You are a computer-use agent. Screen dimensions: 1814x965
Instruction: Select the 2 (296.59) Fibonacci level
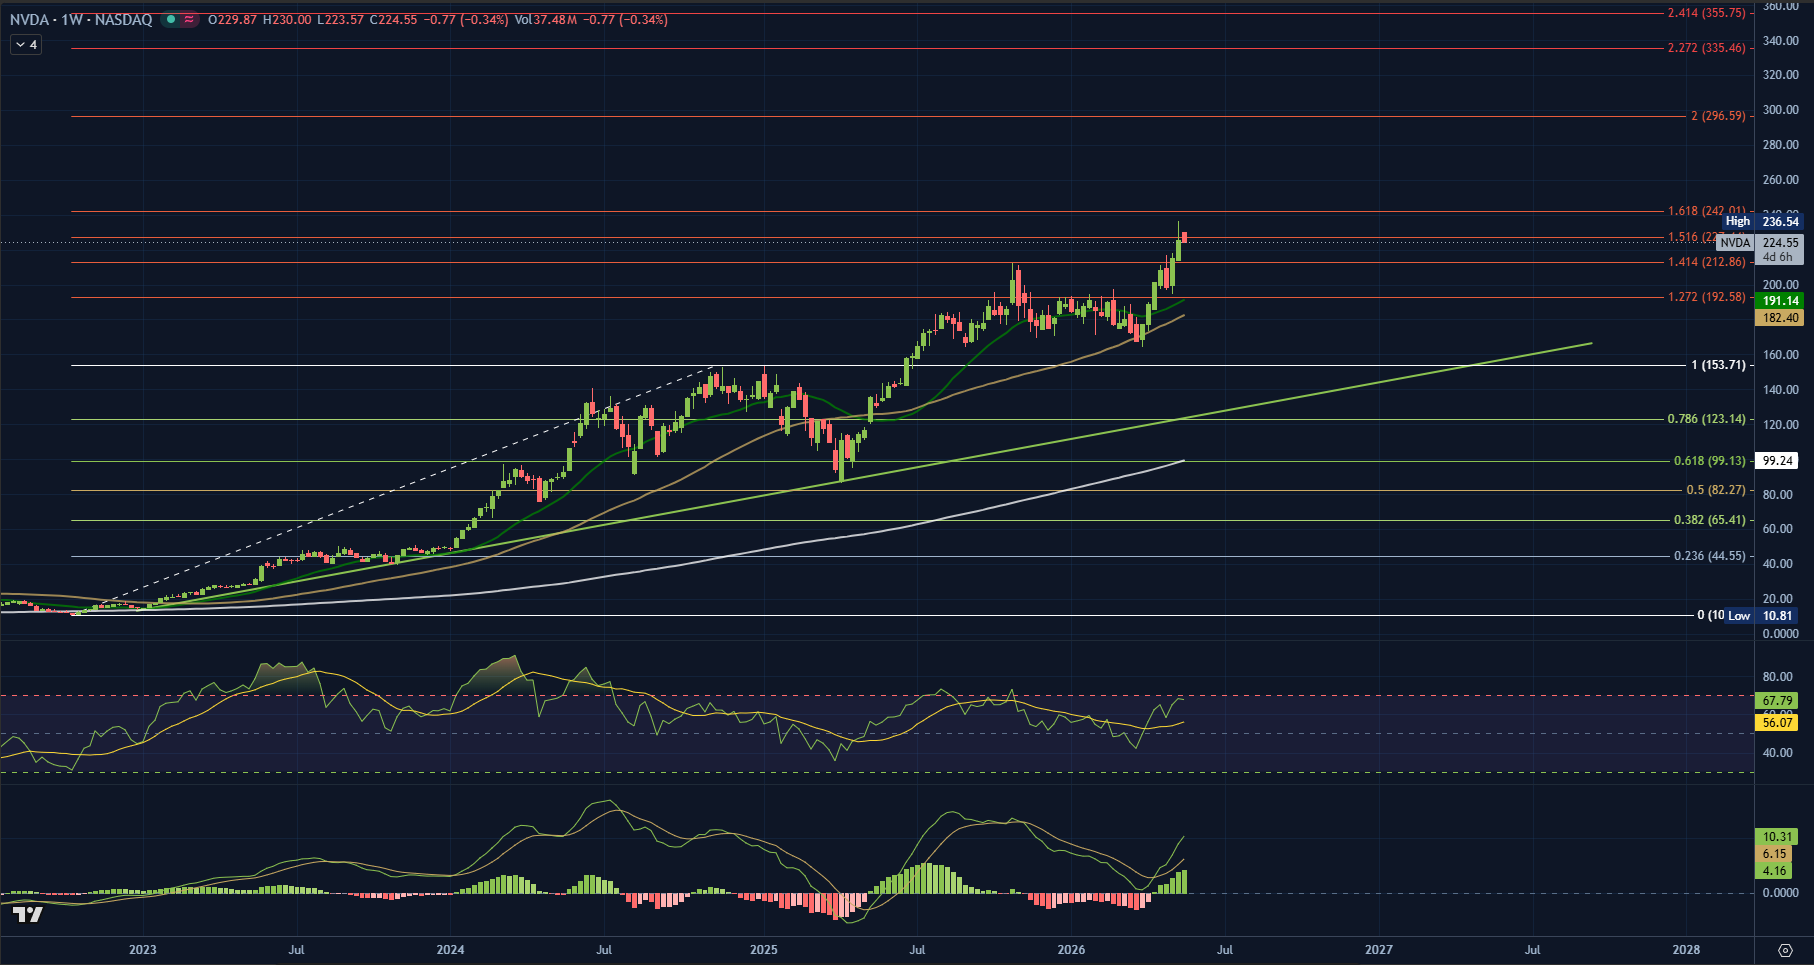click(1718, 116)
